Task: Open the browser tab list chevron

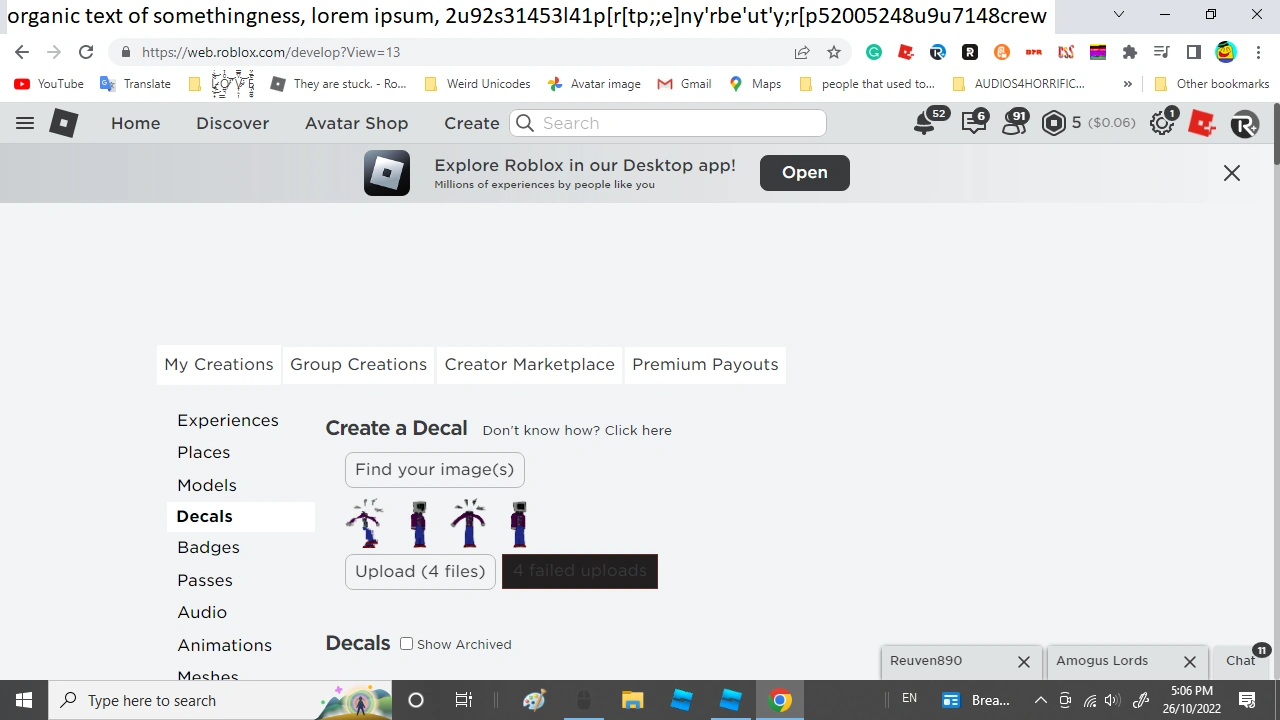Action: (x=1119, y=15)
